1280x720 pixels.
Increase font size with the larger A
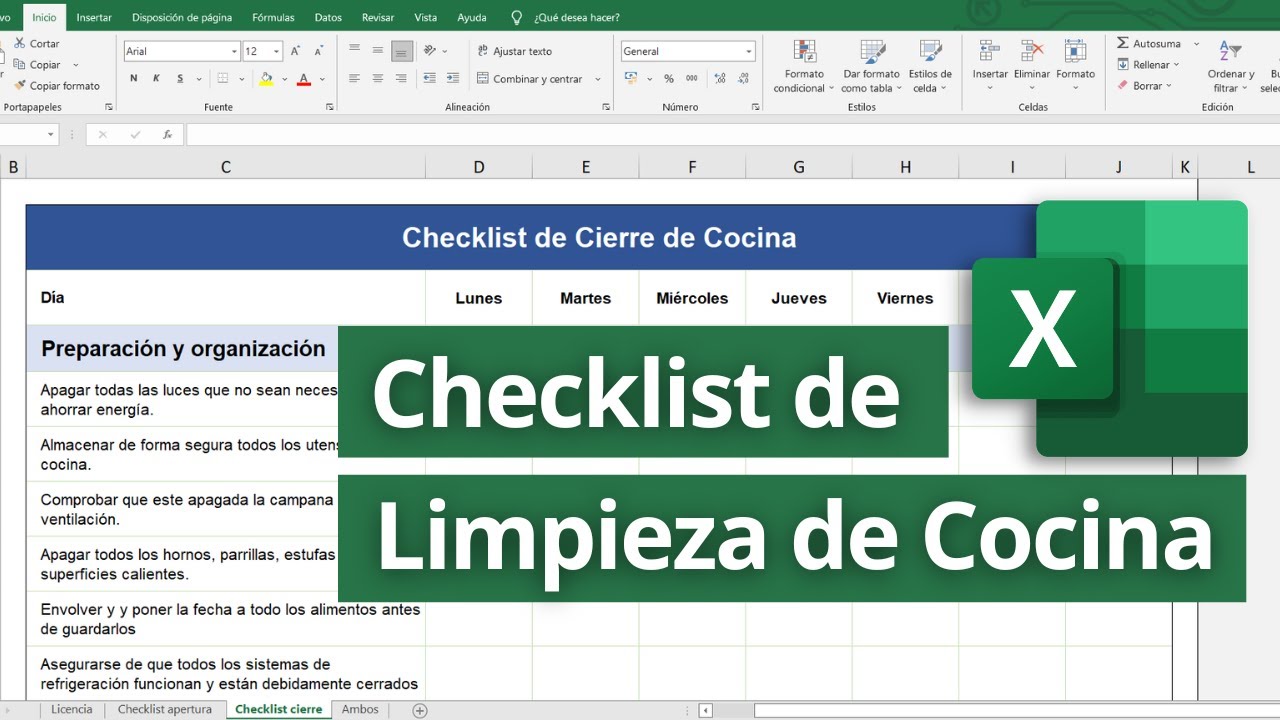(295, 51)
